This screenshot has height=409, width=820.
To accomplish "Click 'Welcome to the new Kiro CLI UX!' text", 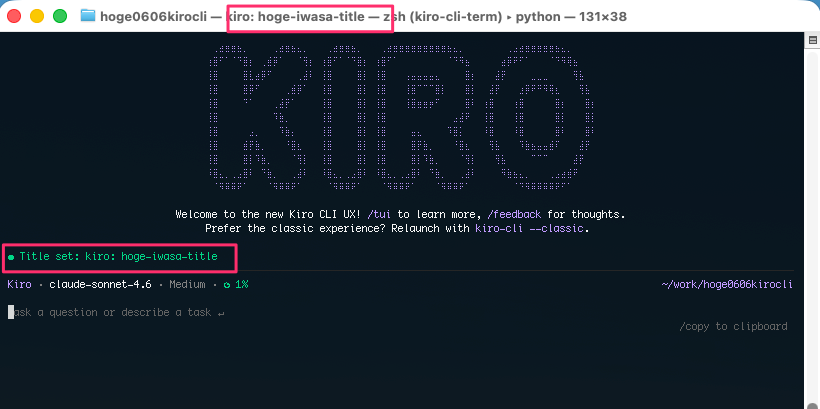I will (269, 214).
